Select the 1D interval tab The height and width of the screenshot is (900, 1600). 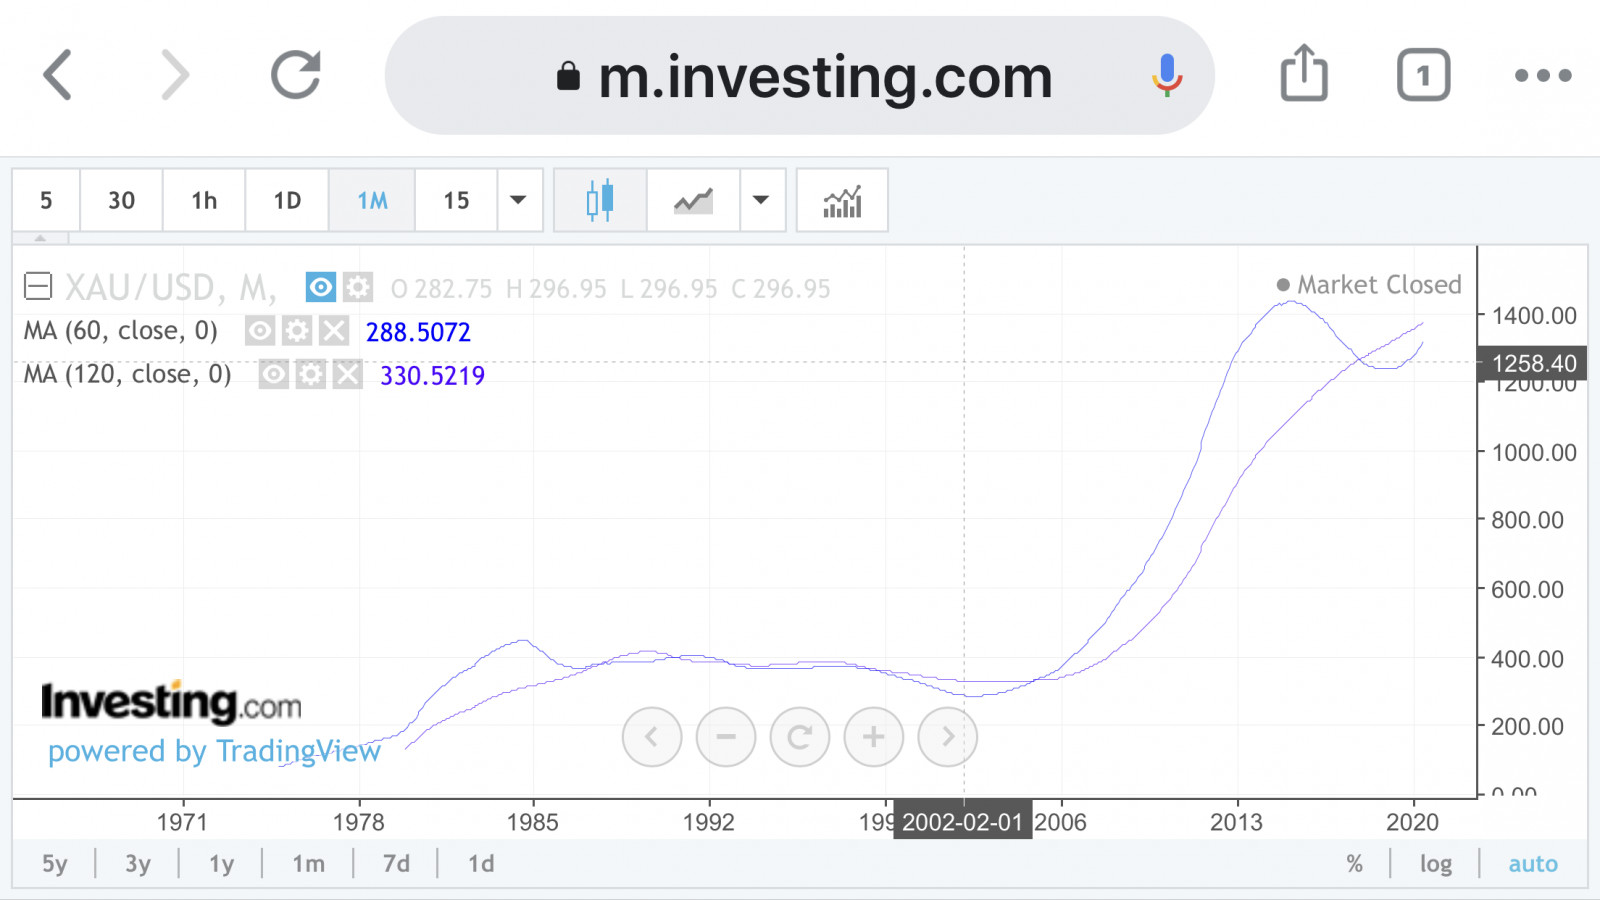pyautogui.click(x=287, y=200)
